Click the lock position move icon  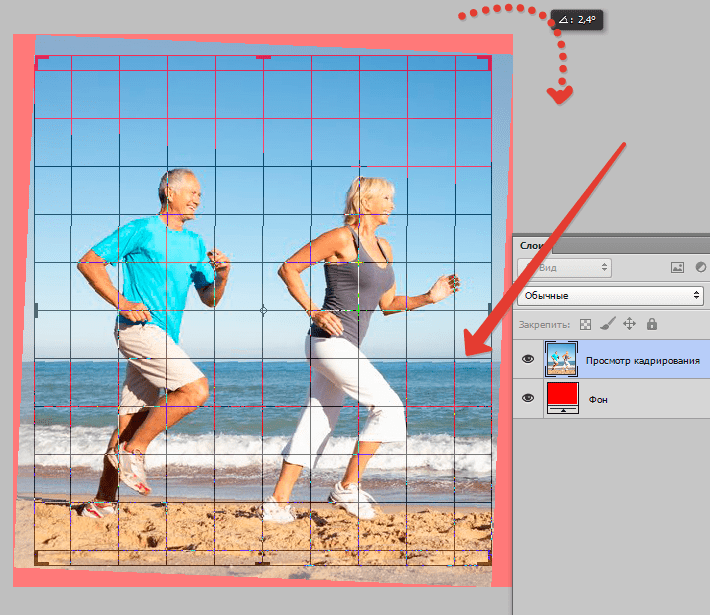629,324
